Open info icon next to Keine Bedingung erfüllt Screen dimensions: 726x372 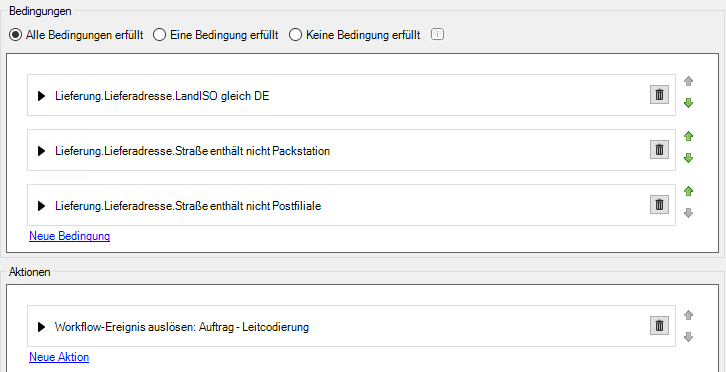(x=438, y=35)
